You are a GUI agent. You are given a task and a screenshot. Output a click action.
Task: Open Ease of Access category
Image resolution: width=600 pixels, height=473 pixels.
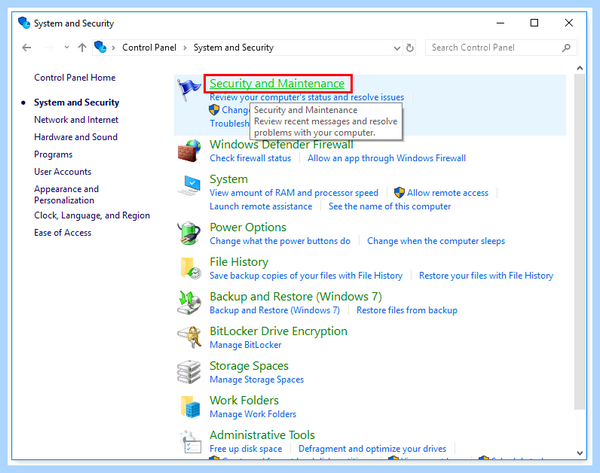tap(63, 233)
